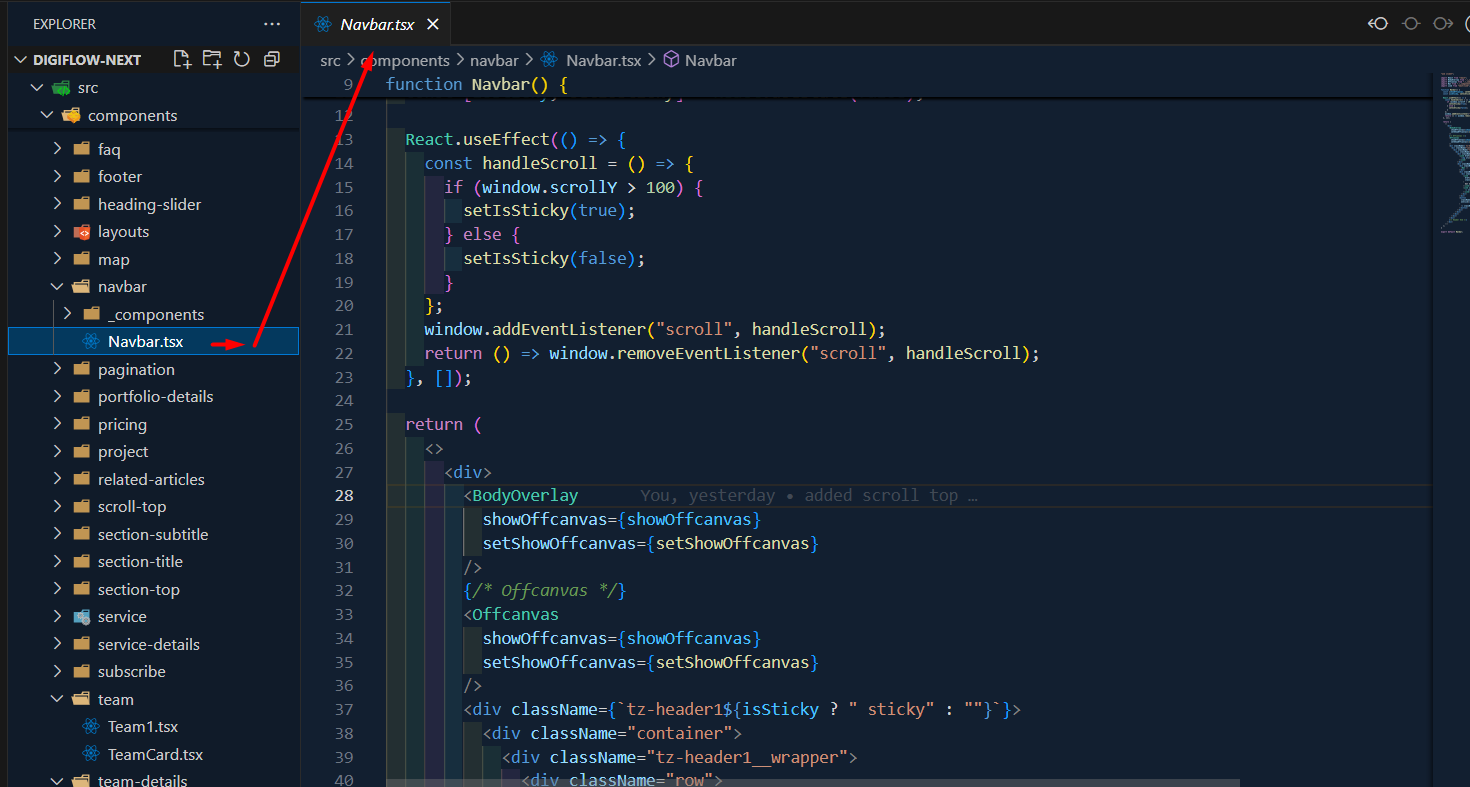This screenshot has height=787, width=1470.
Task: Select the related-articles folder
Action: tap(153, 479)
